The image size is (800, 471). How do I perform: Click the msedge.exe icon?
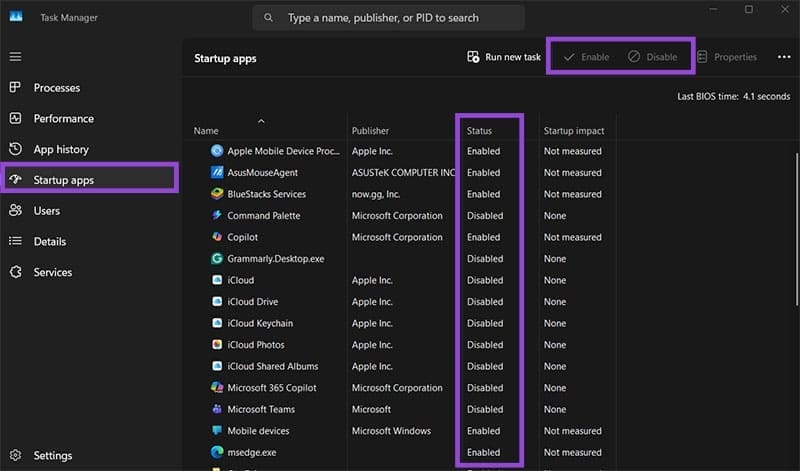pos(217,452)
